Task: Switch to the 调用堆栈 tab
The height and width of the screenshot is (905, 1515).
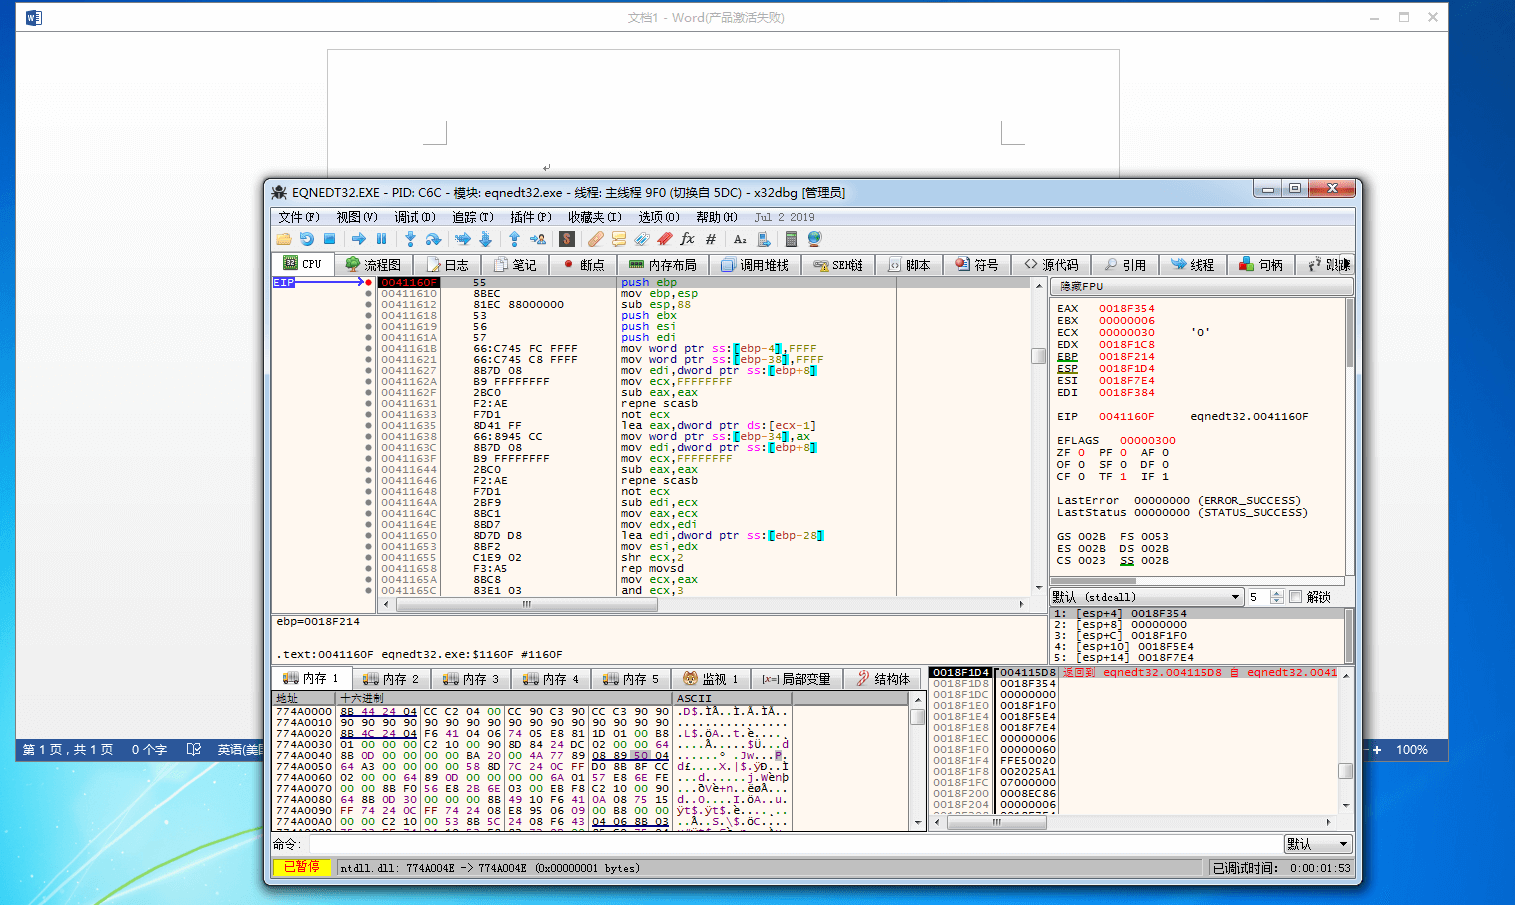Action: [754, 265]
